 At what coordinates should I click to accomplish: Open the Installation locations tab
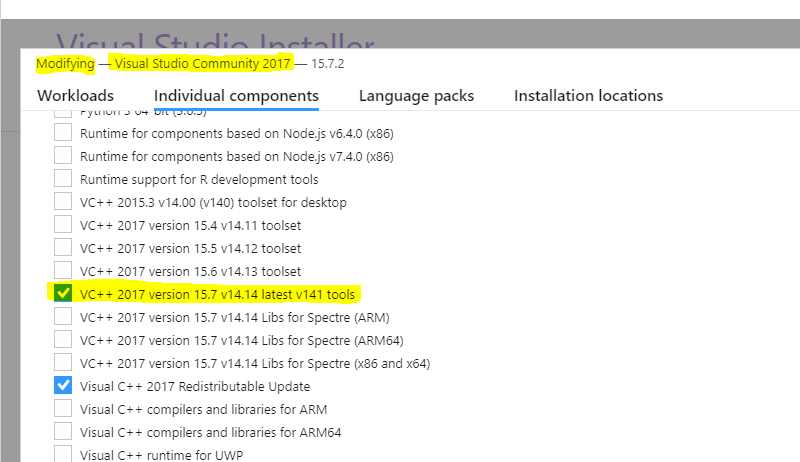[588, 96]
